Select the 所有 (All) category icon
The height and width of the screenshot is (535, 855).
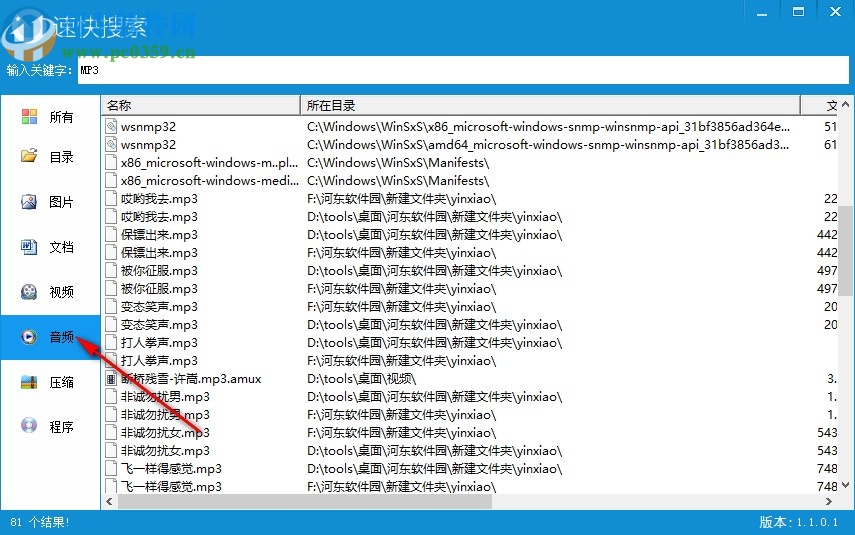(29, 116)
